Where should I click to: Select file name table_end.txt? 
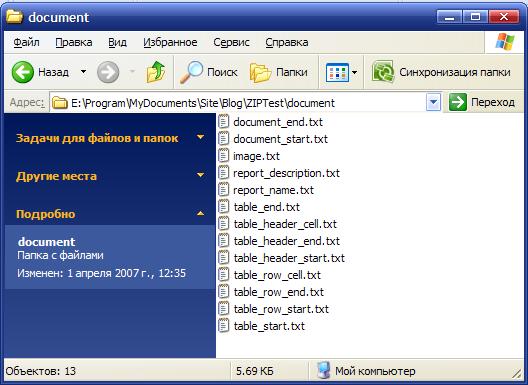click(x=267, y=207)
